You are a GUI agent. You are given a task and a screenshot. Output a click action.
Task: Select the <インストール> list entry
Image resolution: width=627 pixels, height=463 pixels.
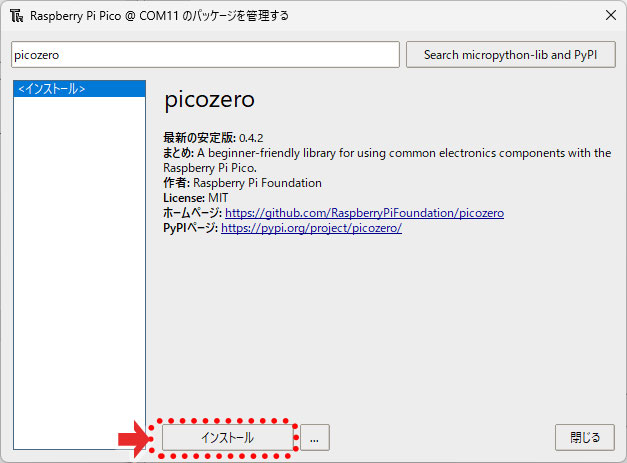[79, 89]
